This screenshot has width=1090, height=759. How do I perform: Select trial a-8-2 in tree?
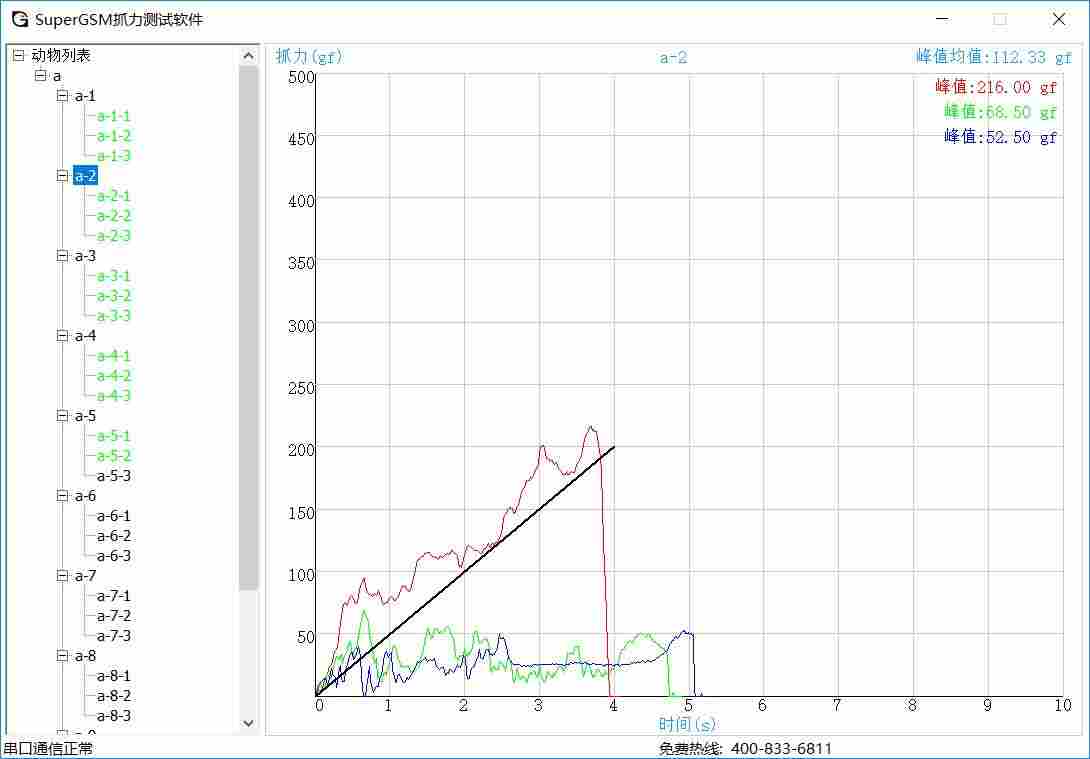tap(114, 696)
